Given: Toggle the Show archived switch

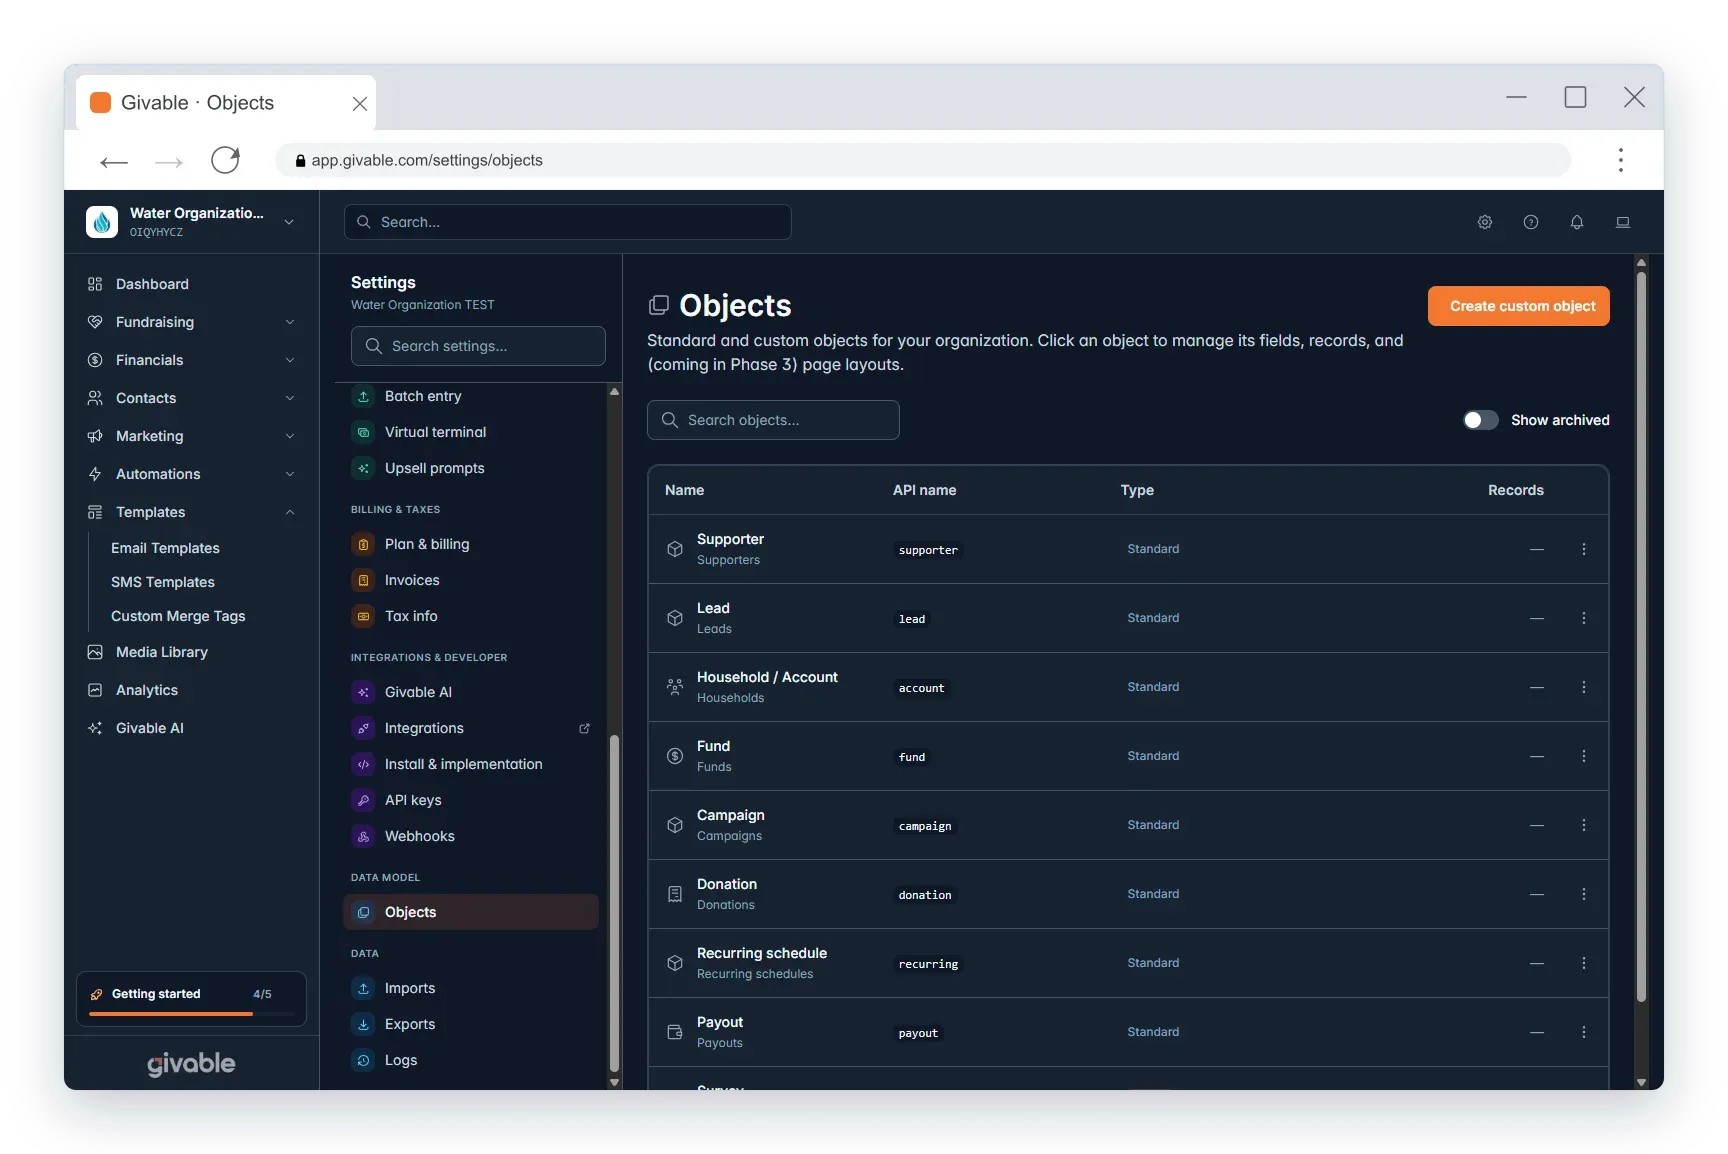Looking at the screenshot, I should pos(1481,420).
